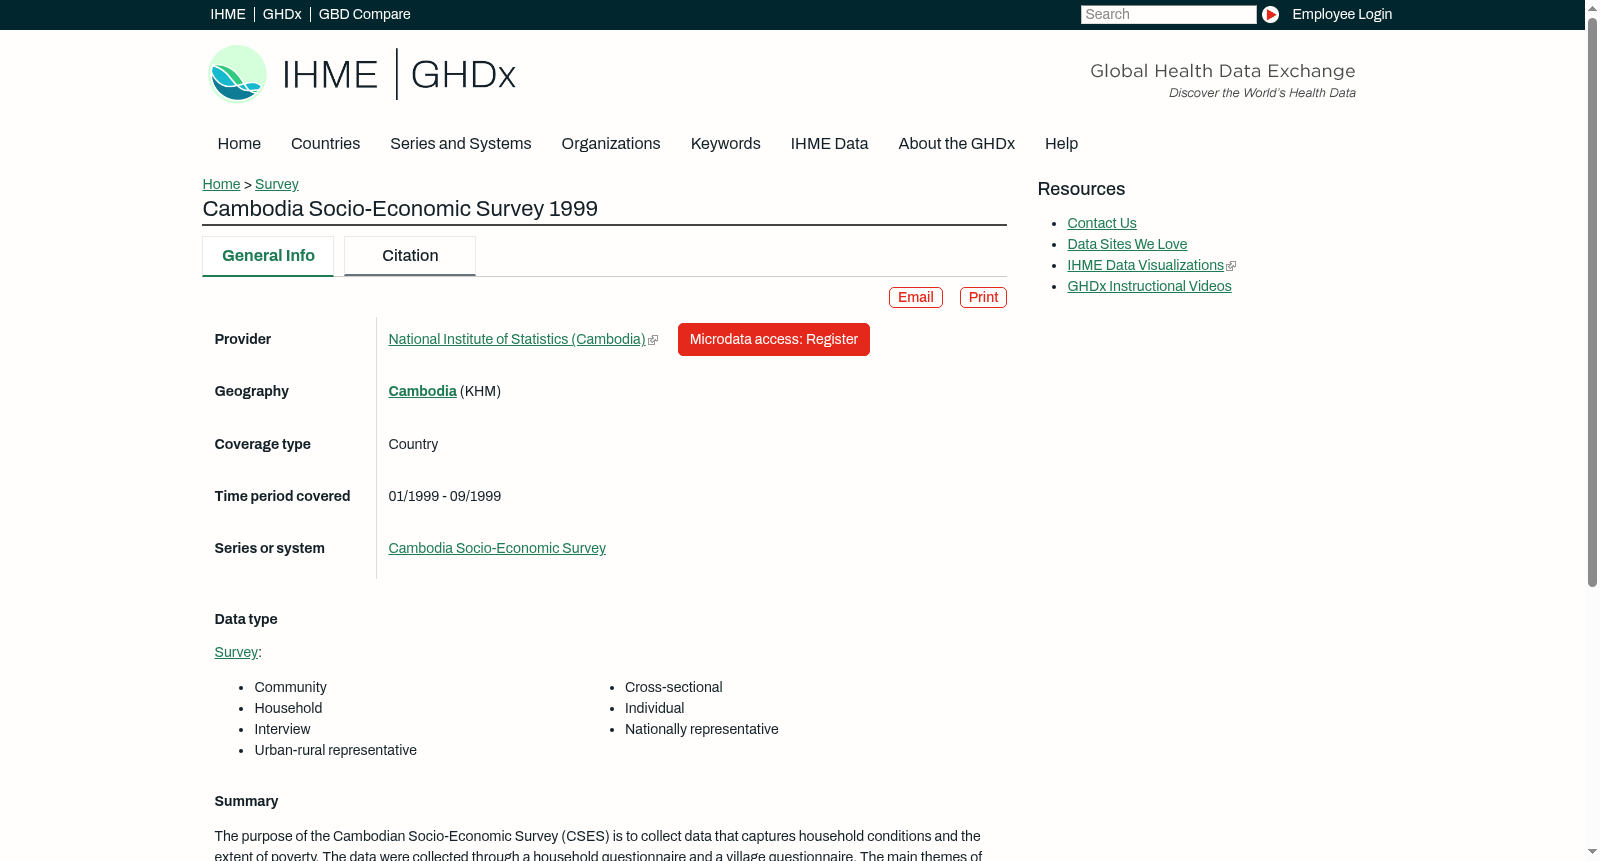Open Cambodia Socio-Economic Survey series link

point(497,548)
